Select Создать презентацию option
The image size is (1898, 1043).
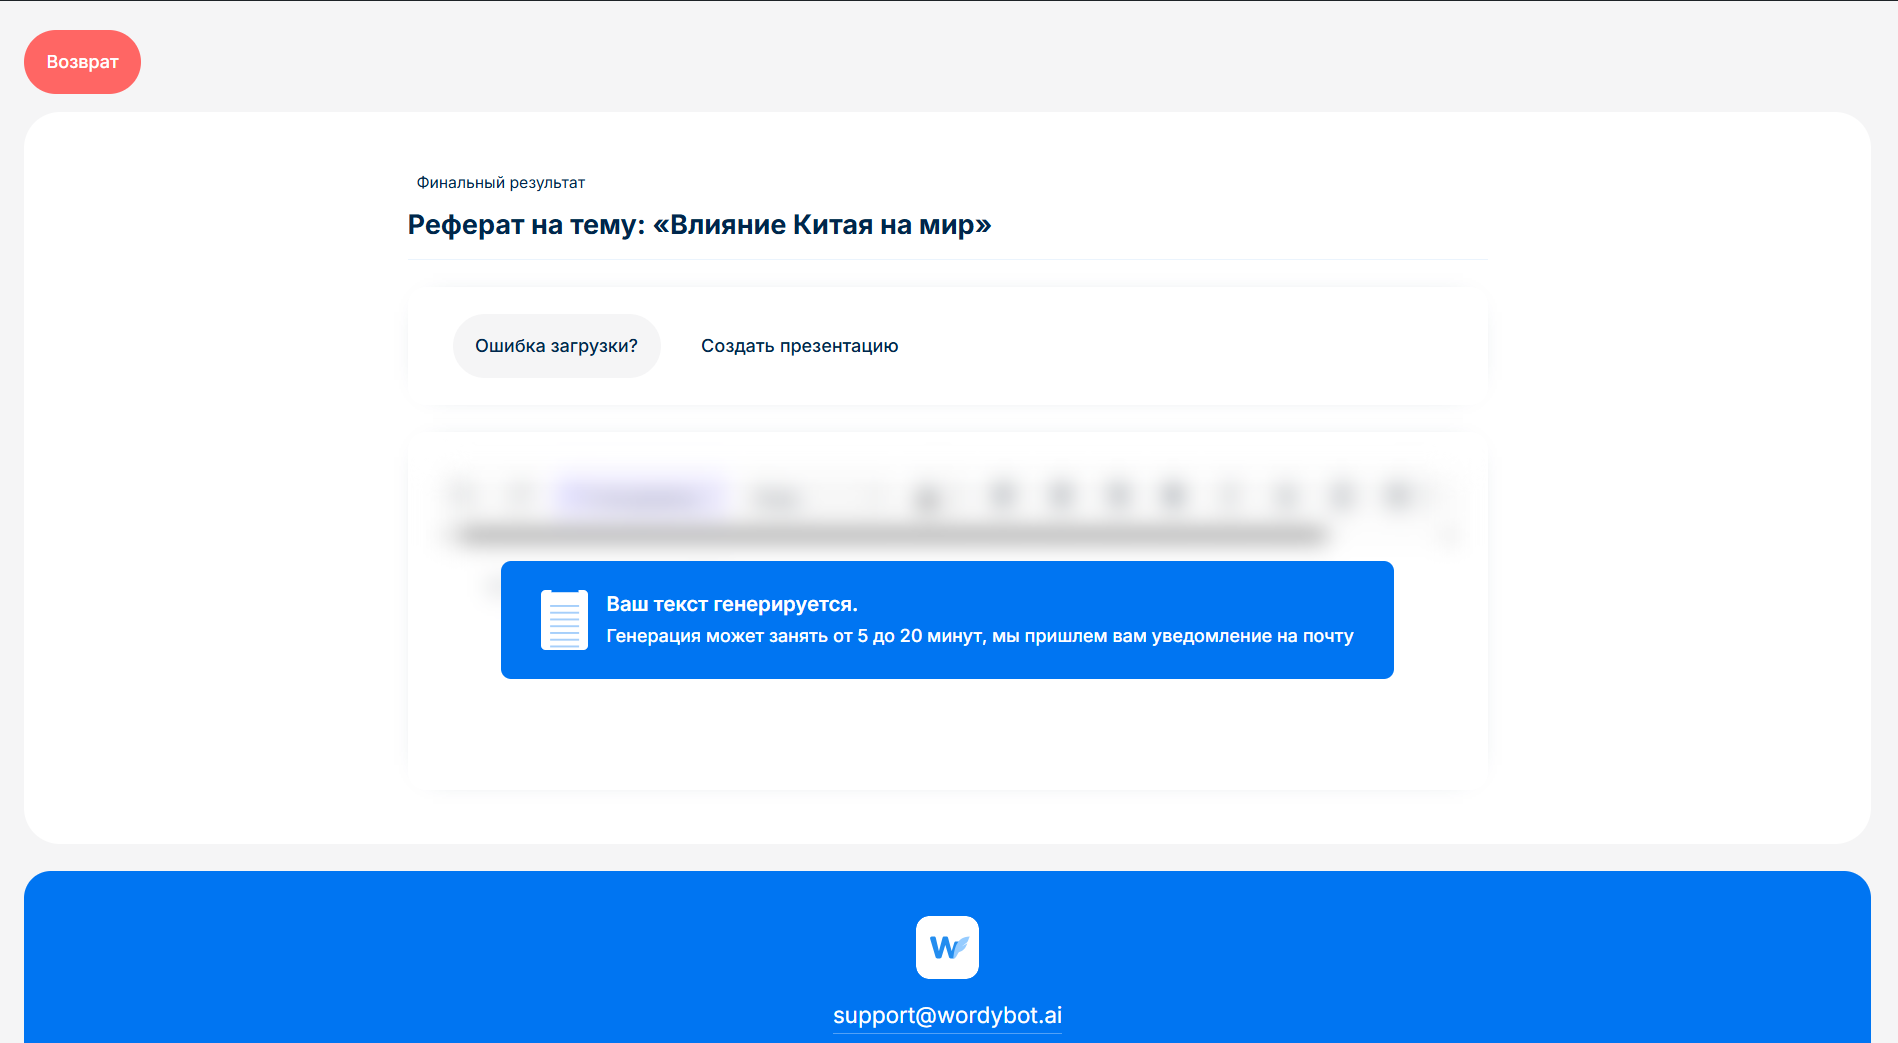click(x=799, y=346)
